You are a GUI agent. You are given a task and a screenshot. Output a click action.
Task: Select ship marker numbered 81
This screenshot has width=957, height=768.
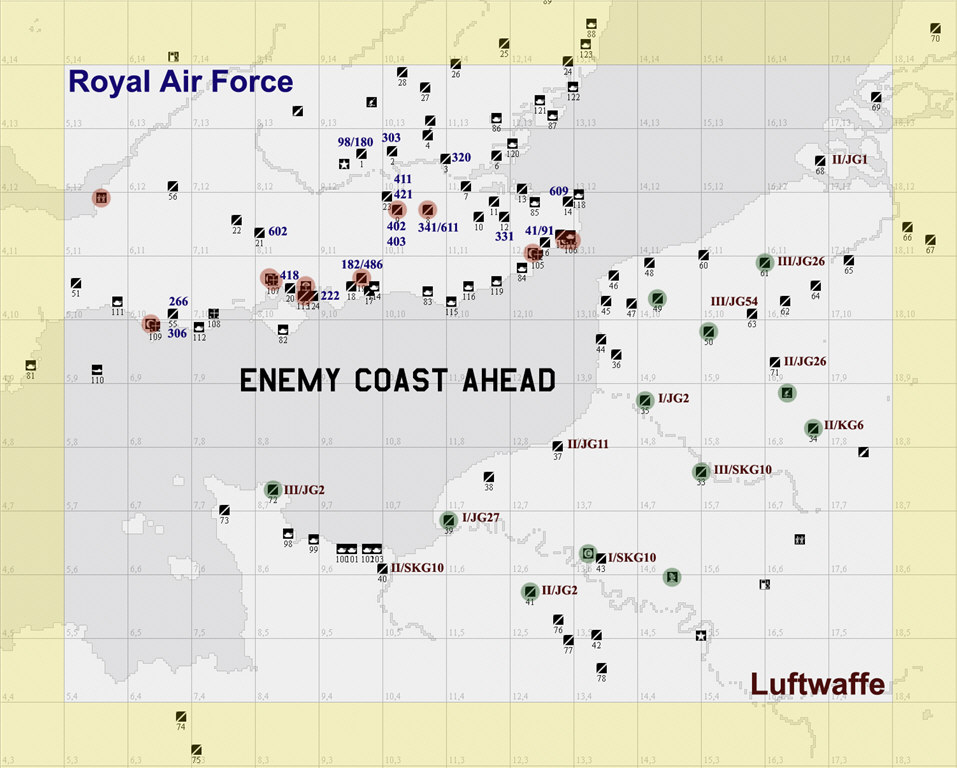click(31, 365)
